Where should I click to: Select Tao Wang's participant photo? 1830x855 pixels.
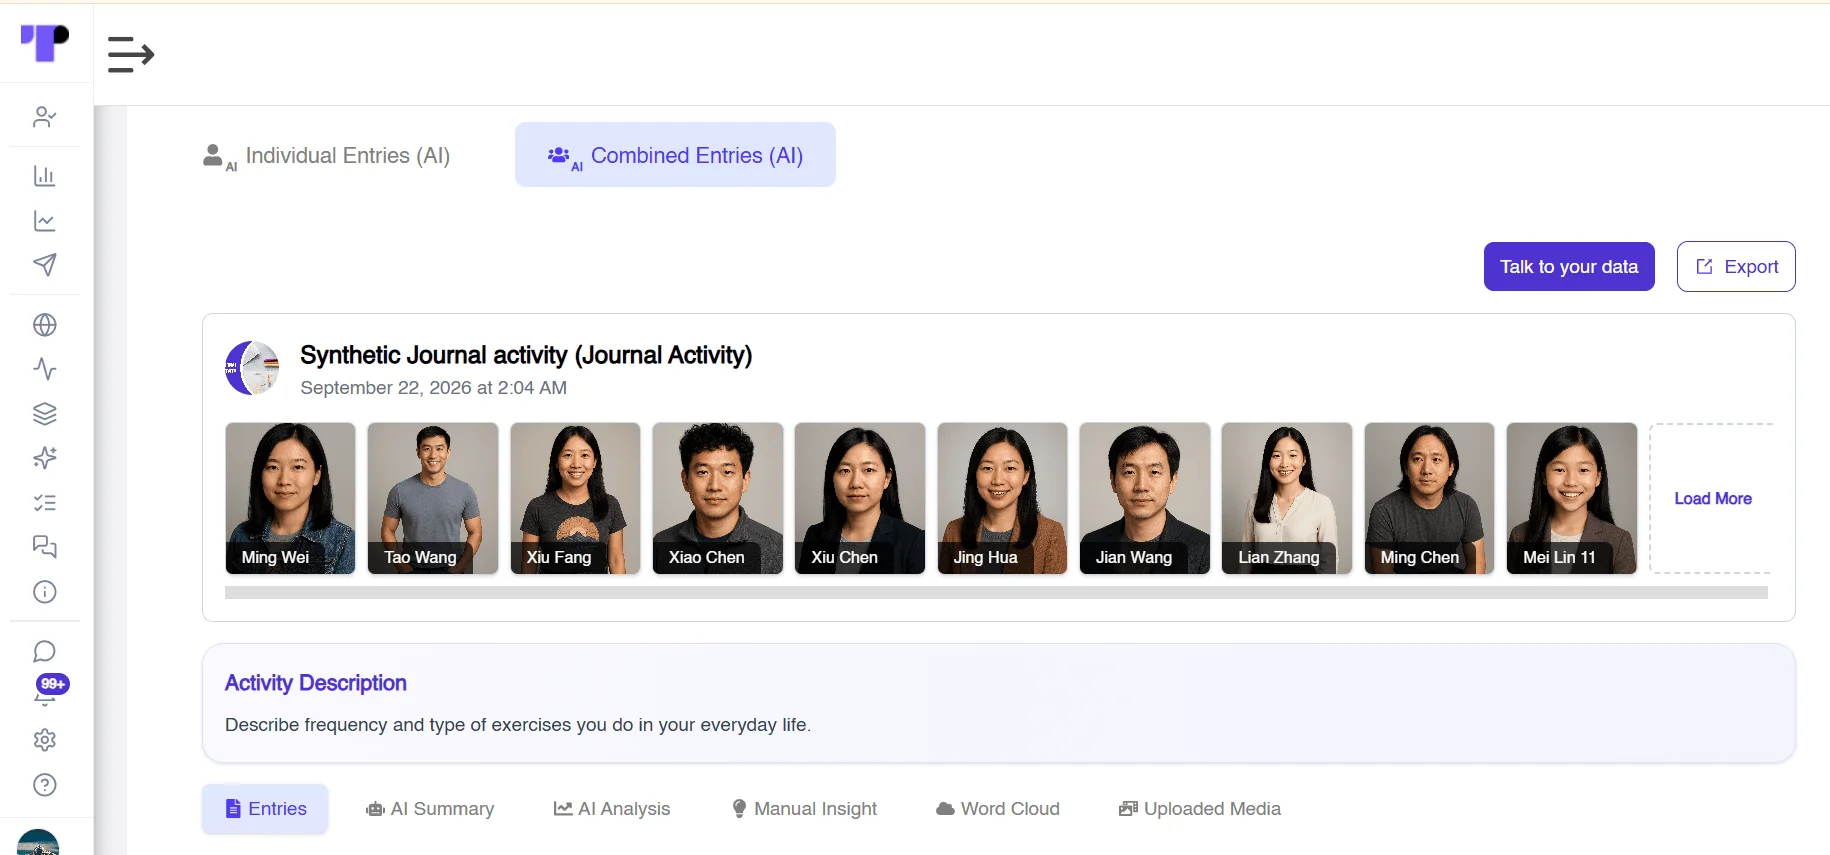point(433,498)
